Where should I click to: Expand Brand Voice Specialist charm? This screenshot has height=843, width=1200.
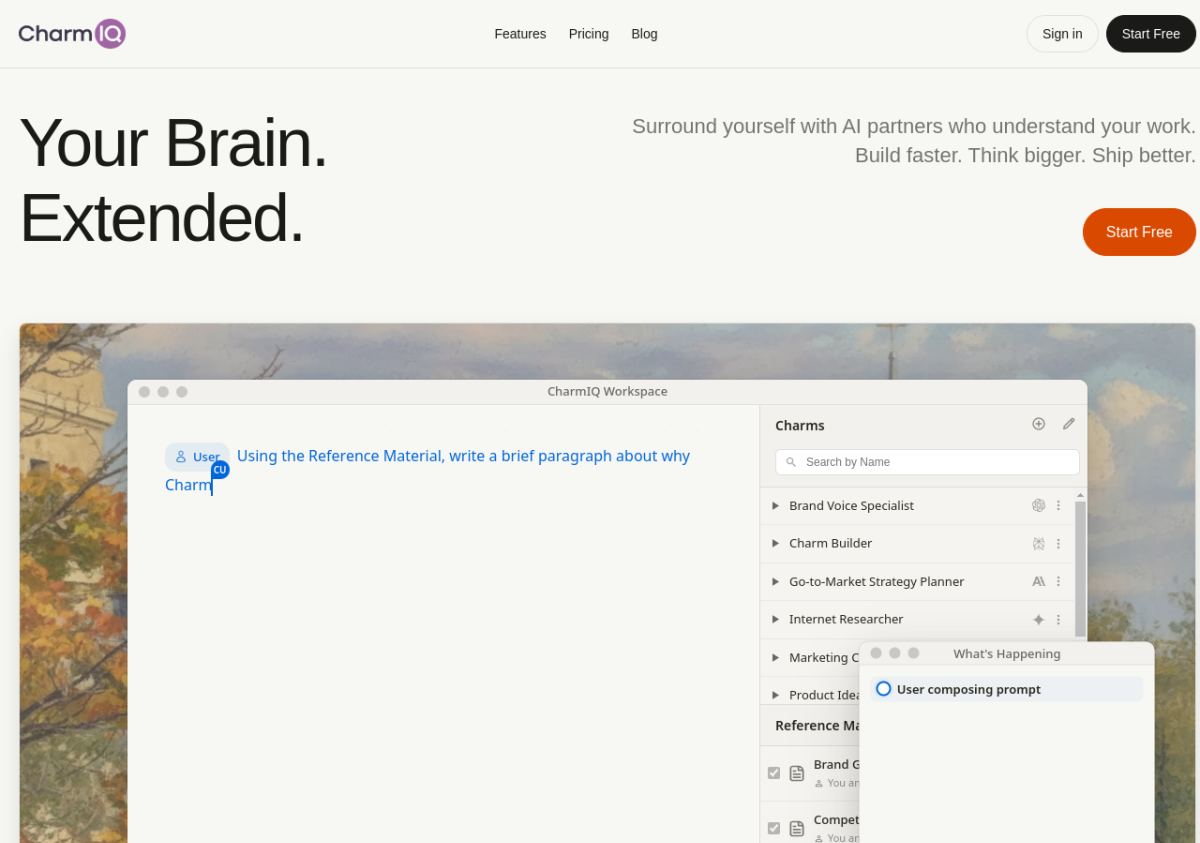tap(775, 506)
